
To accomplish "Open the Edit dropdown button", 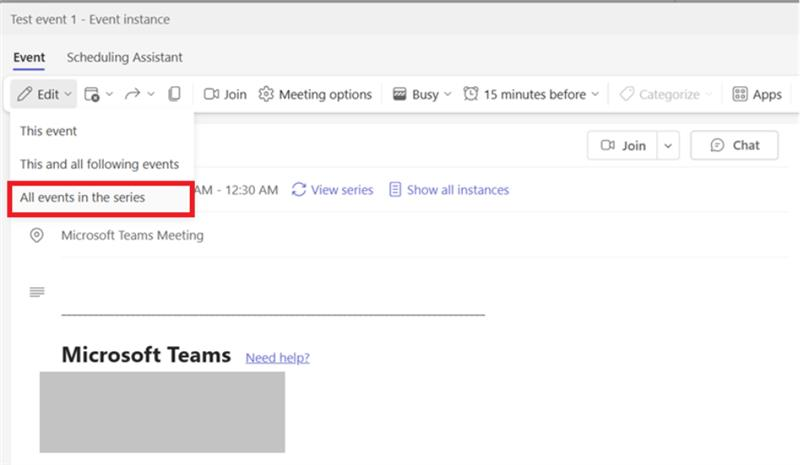I will tap(43, 94).
